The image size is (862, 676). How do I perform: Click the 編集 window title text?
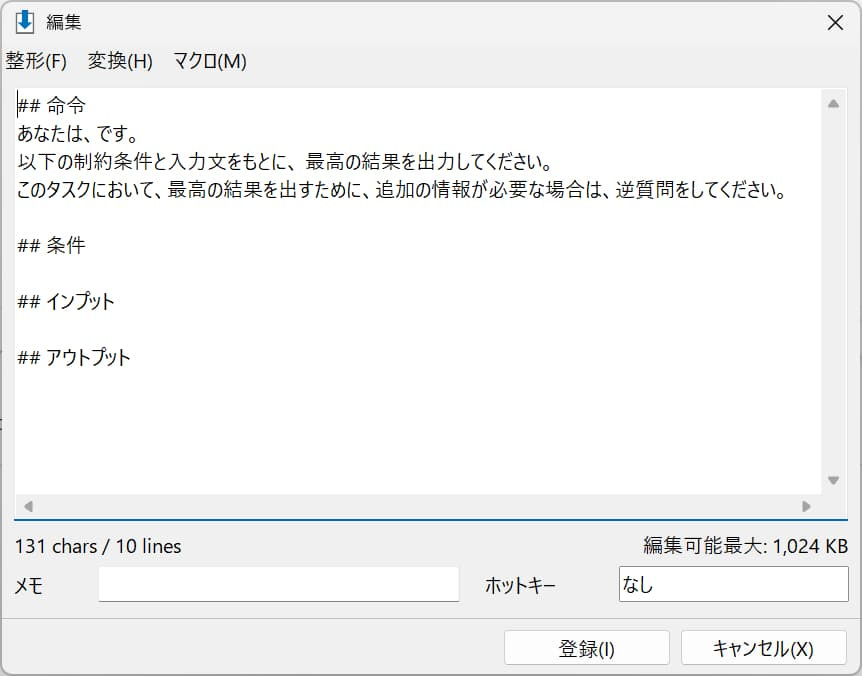point(64,22)
